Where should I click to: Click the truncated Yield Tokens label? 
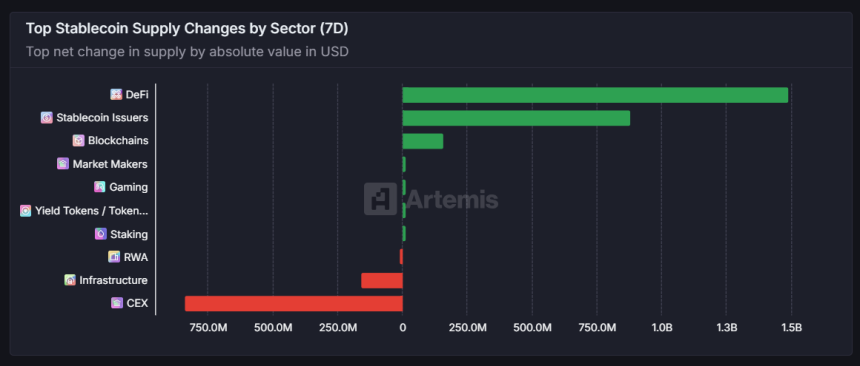click(x=92, y=211)
